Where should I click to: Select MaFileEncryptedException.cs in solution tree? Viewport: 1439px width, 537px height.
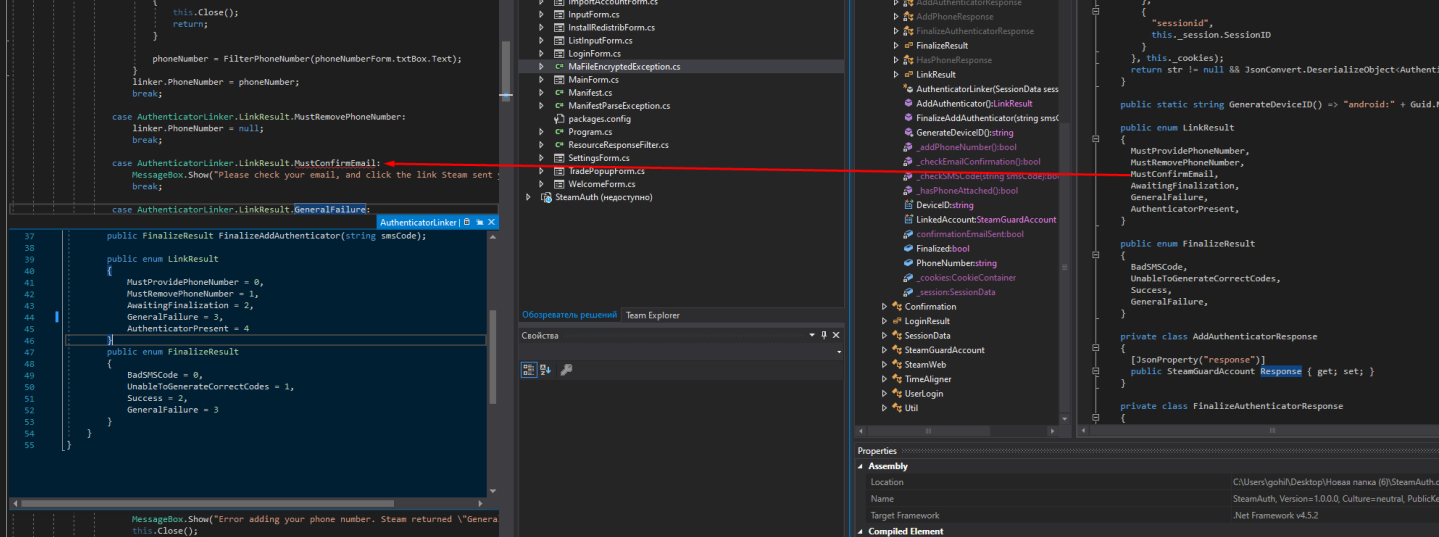(623, 67)
